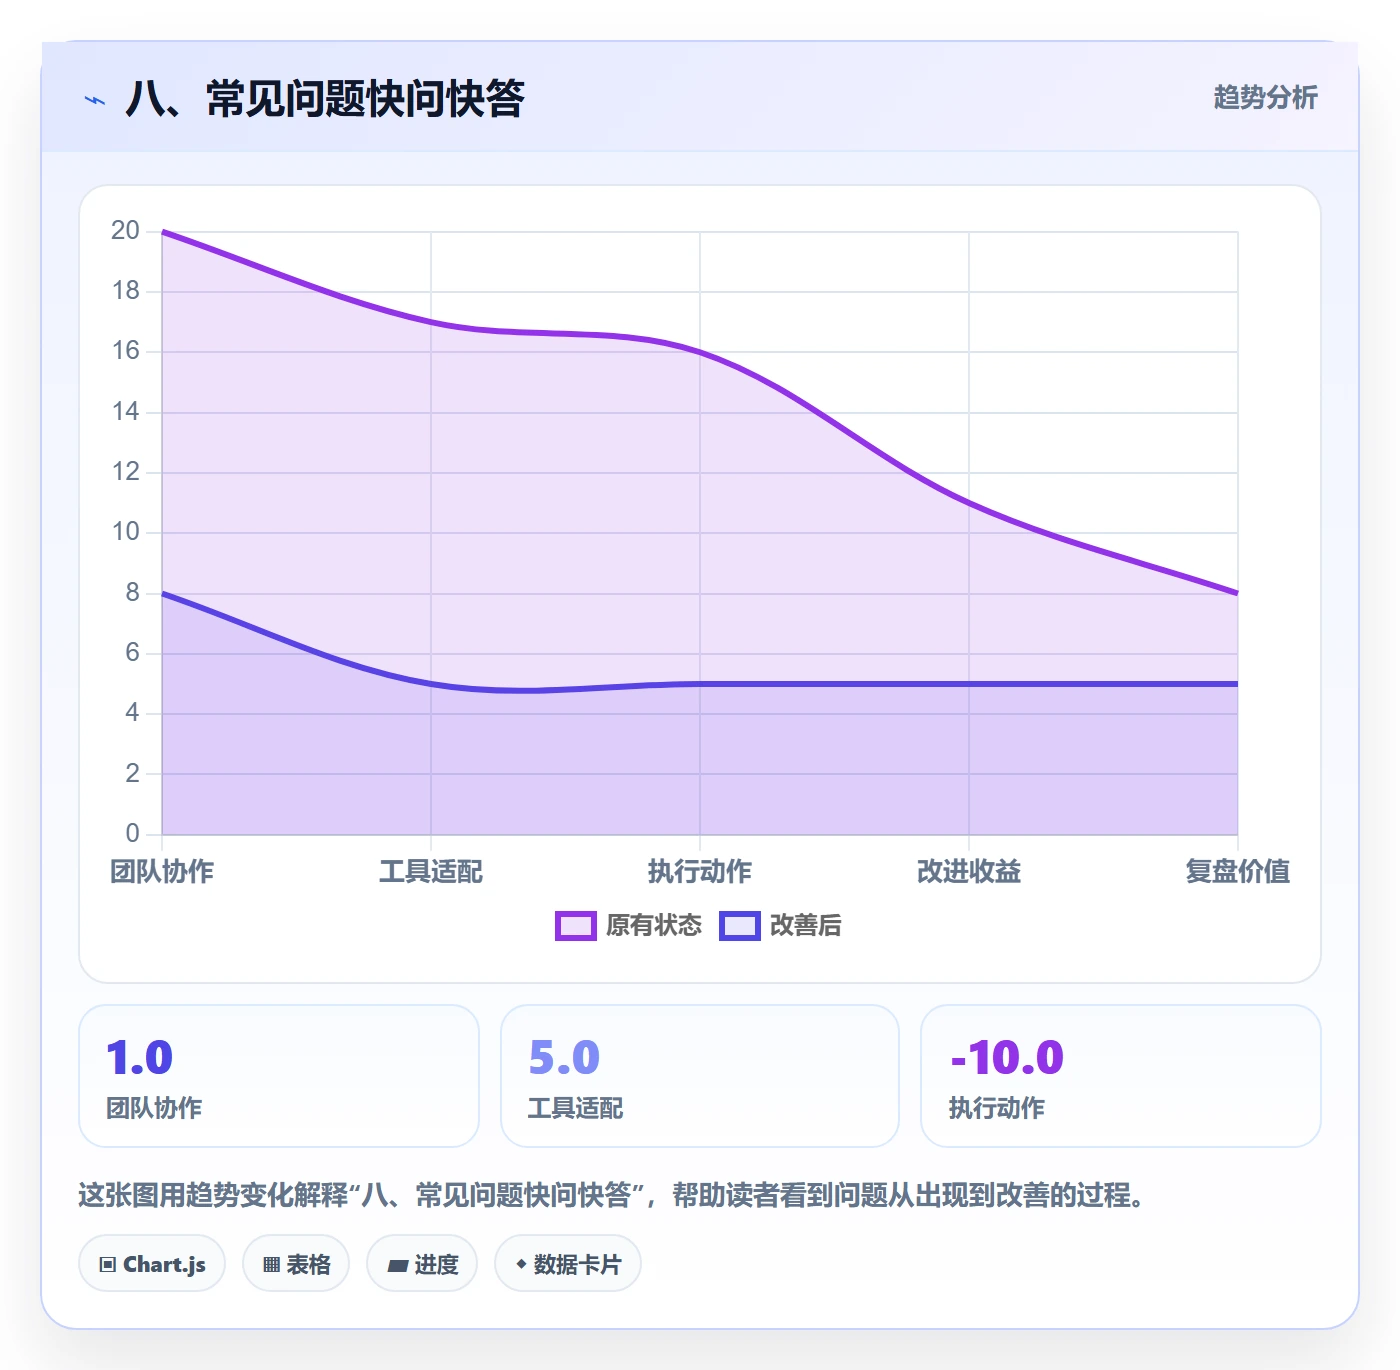Open the 1.0 团队协作 stat card
The image size is (1400, 1370).
(279, 1076)
